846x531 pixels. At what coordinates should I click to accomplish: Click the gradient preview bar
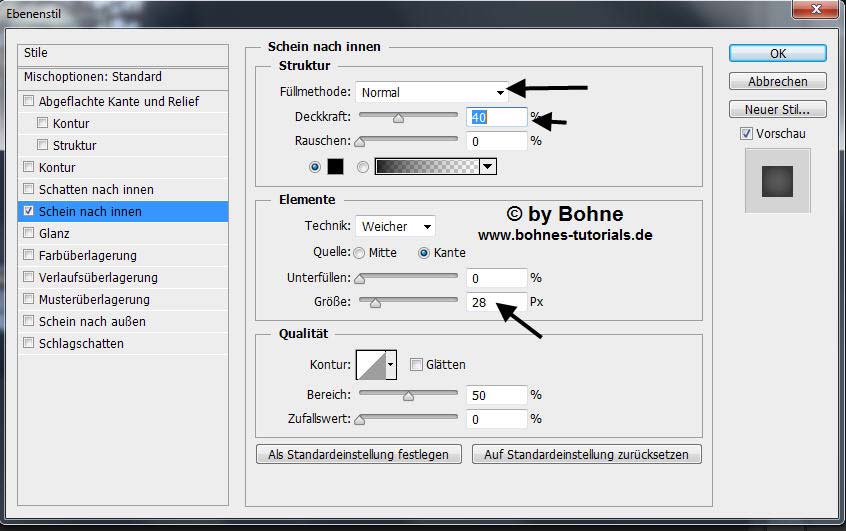coord(427,167)
